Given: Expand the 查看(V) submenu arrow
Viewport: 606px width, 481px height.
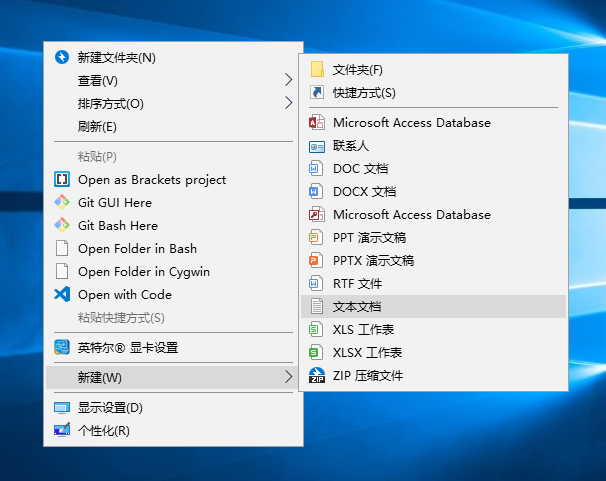Looking at the screenshot, I should click(x=289, y=80).
